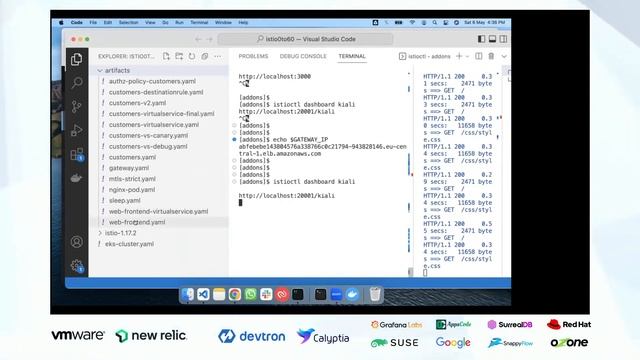Toggle the secondary side bar layout

click(x=504, y=39)
